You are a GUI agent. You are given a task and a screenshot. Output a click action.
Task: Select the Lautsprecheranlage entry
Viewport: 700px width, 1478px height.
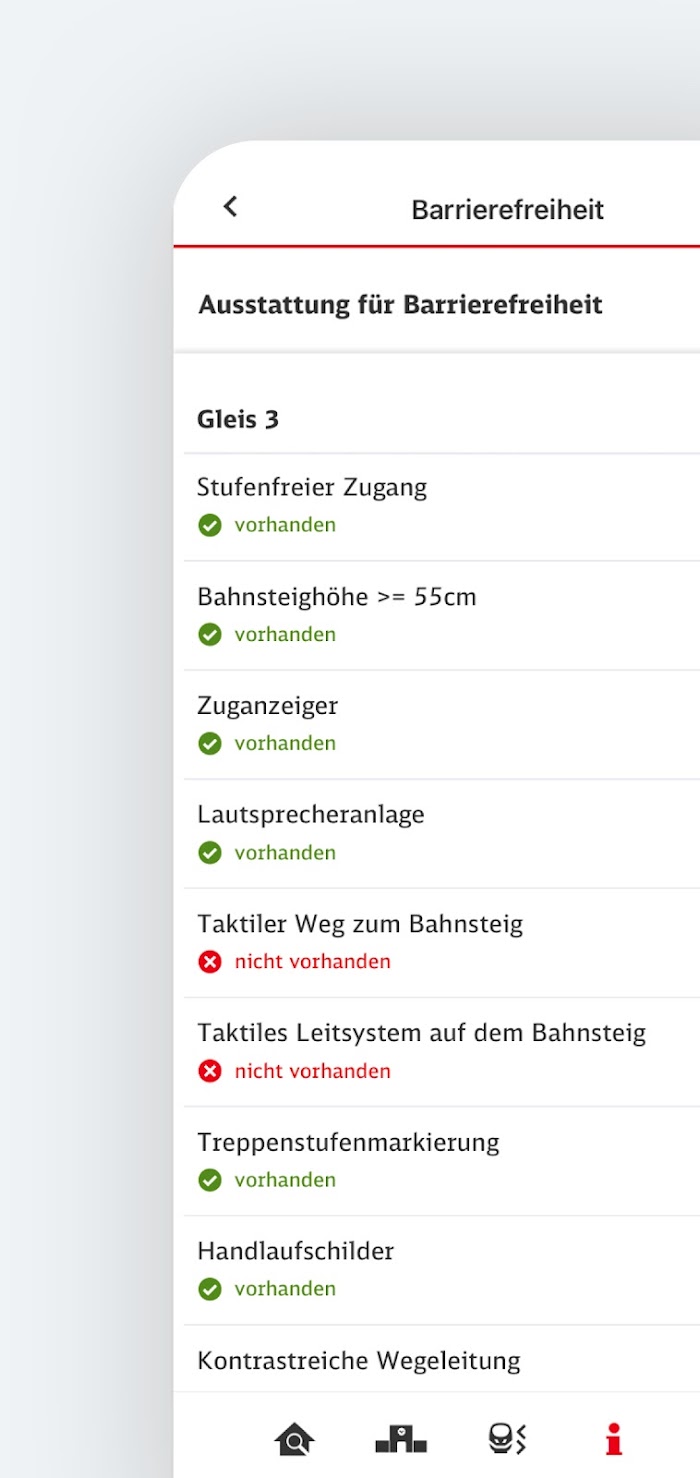(442, 834)
